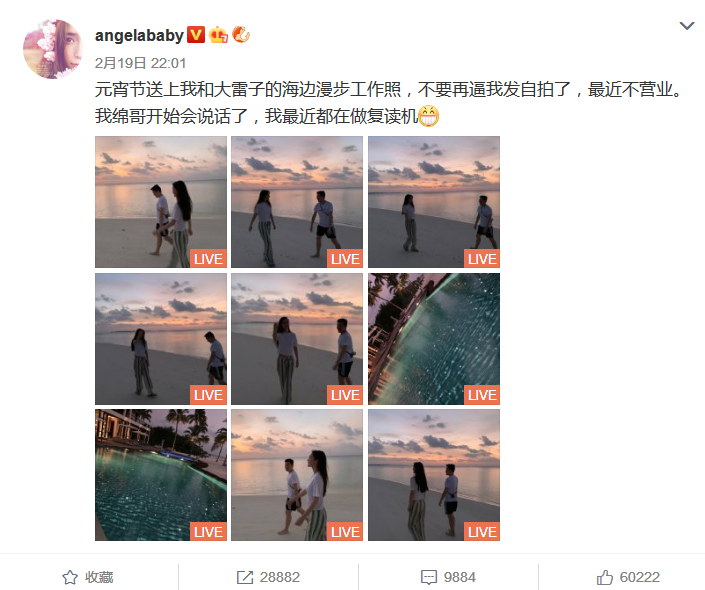
Task: Open the comments count 9884
Action: coord(460,577)
